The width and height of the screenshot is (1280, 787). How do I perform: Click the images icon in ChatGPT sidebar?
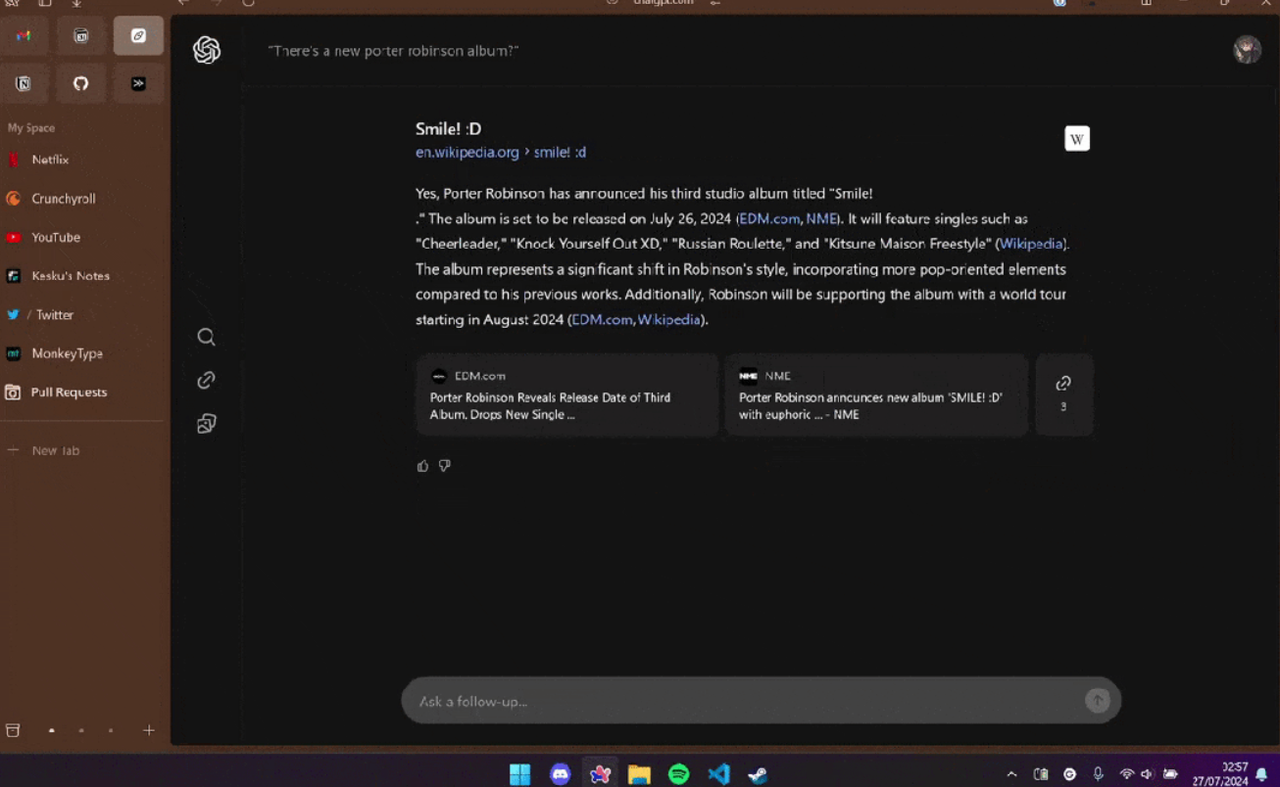206,424
